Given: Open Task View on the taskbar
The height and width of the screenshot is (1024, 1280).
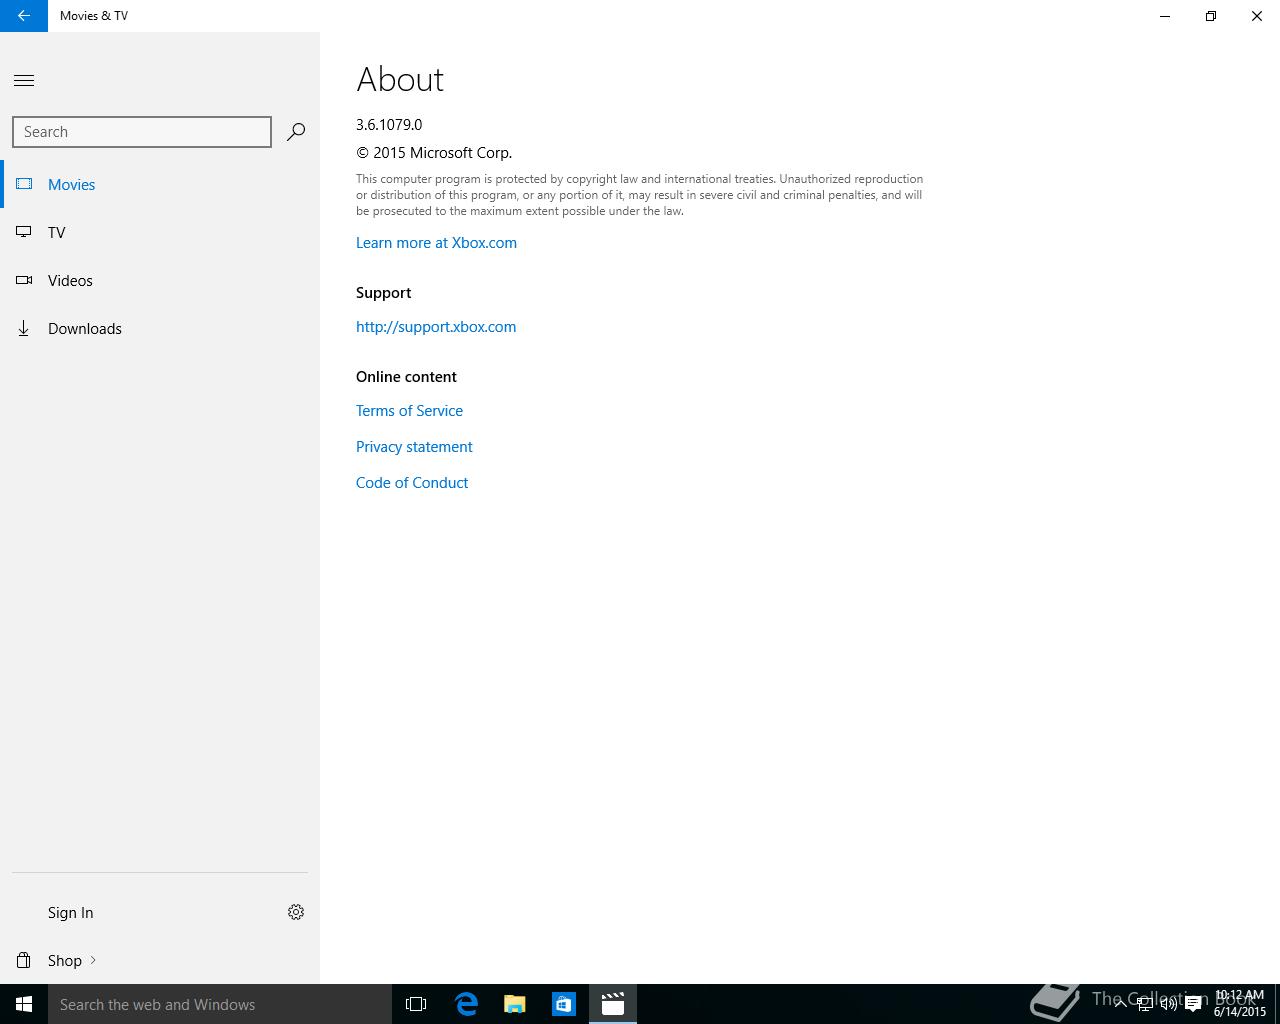Looking at the screenshot, I should (x=416, y=1004).
